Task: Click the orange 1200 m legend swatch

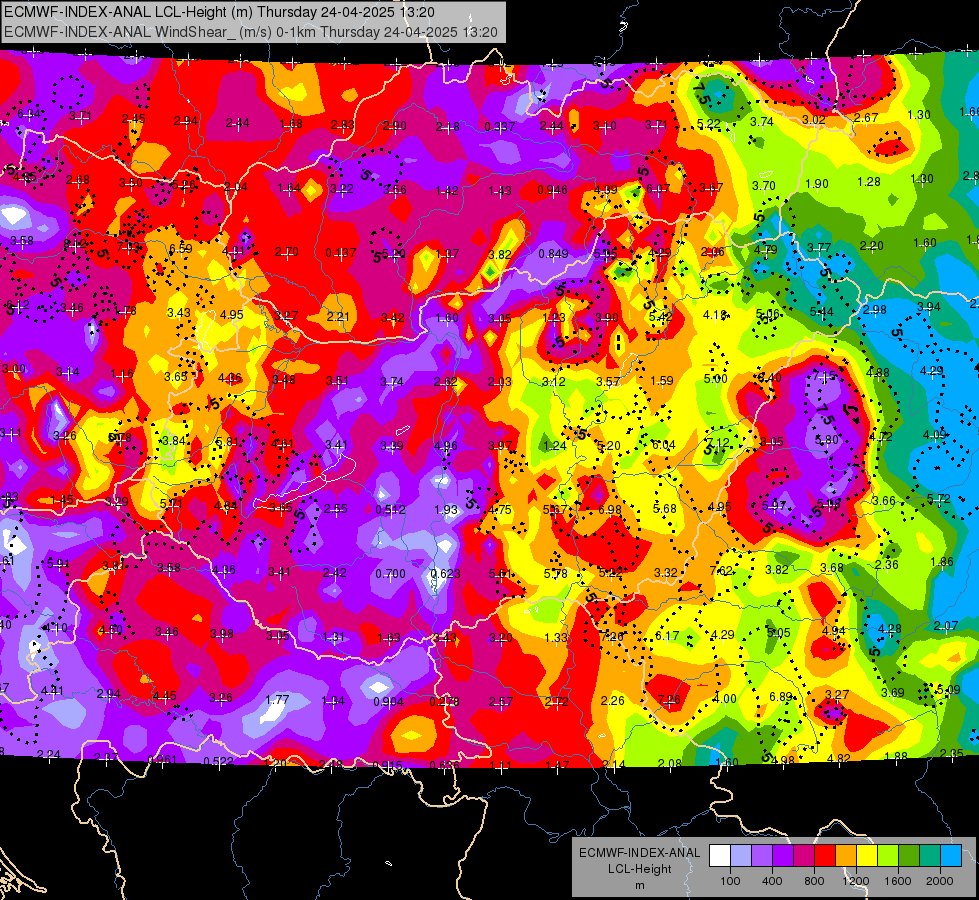Action: [846, 856]
